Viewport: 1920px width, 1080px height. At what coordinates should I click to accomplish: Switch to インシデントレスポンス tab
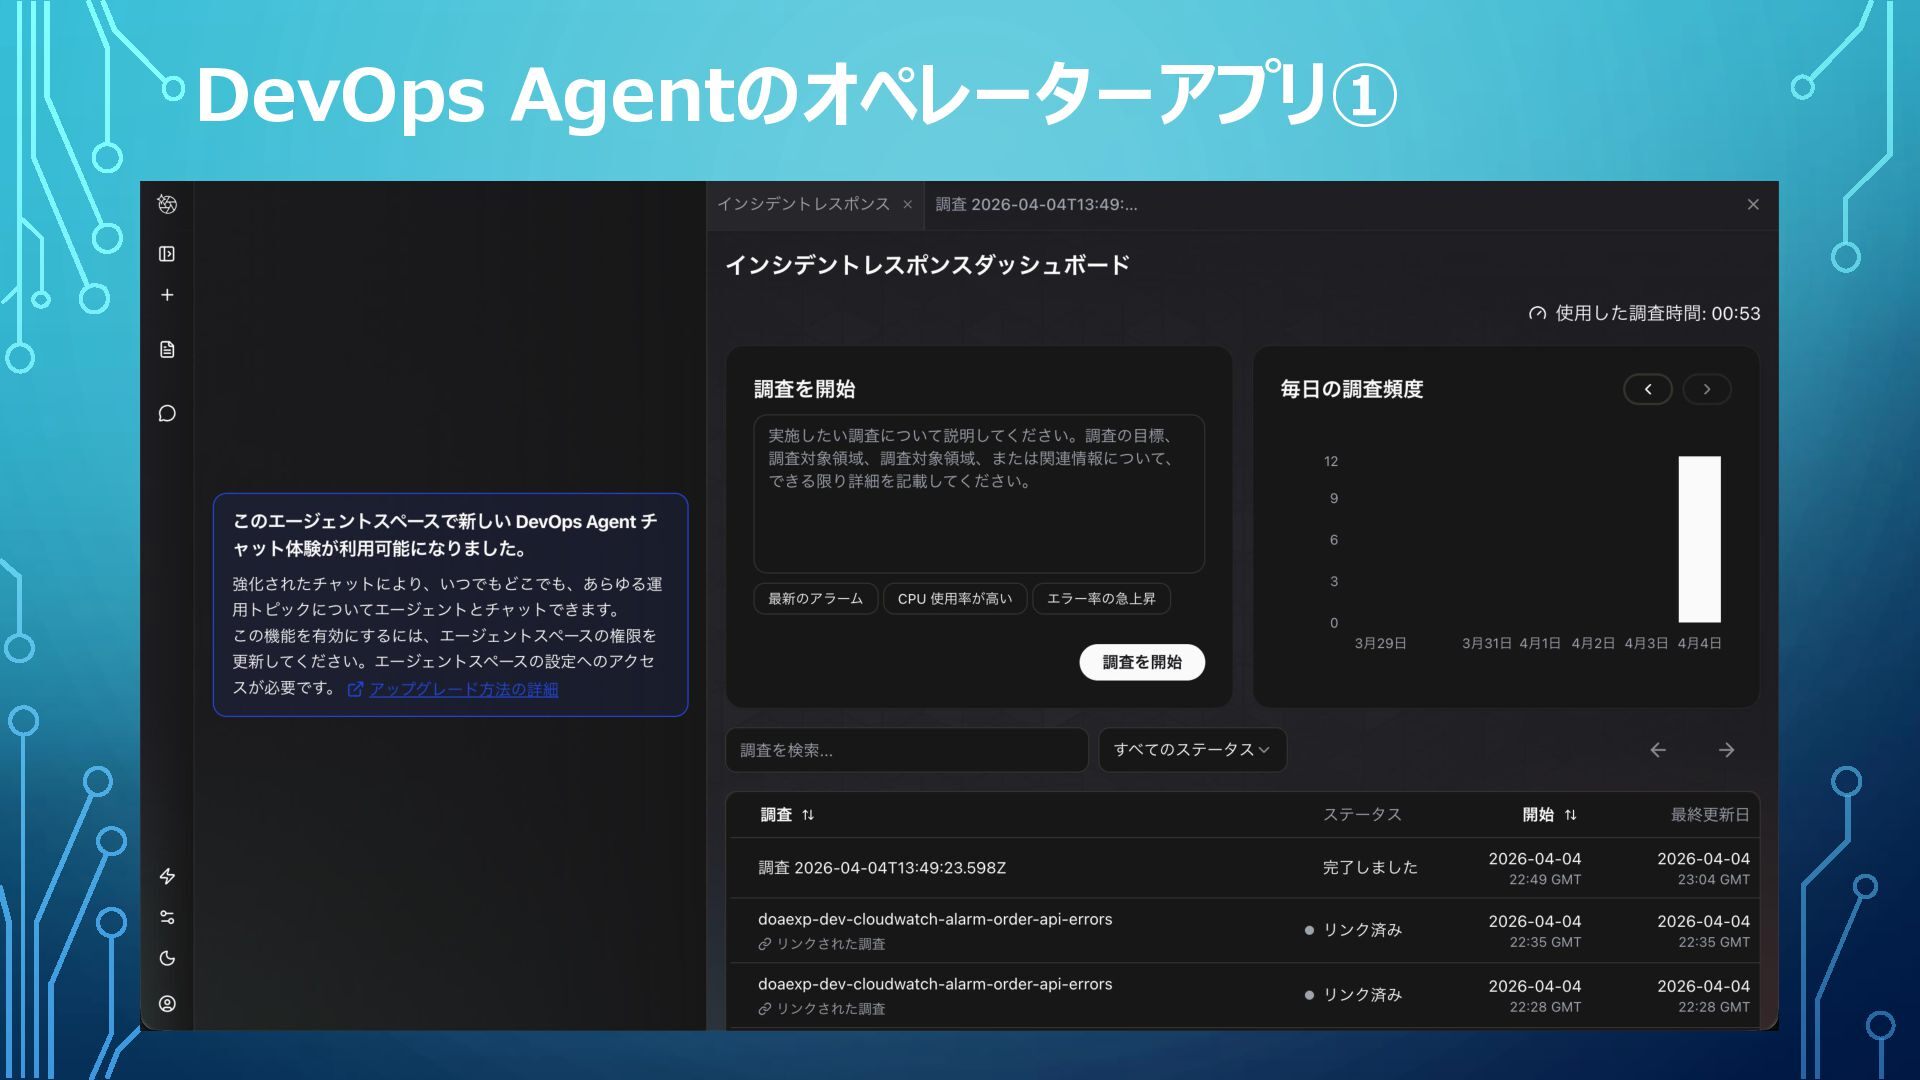(803, 204)
